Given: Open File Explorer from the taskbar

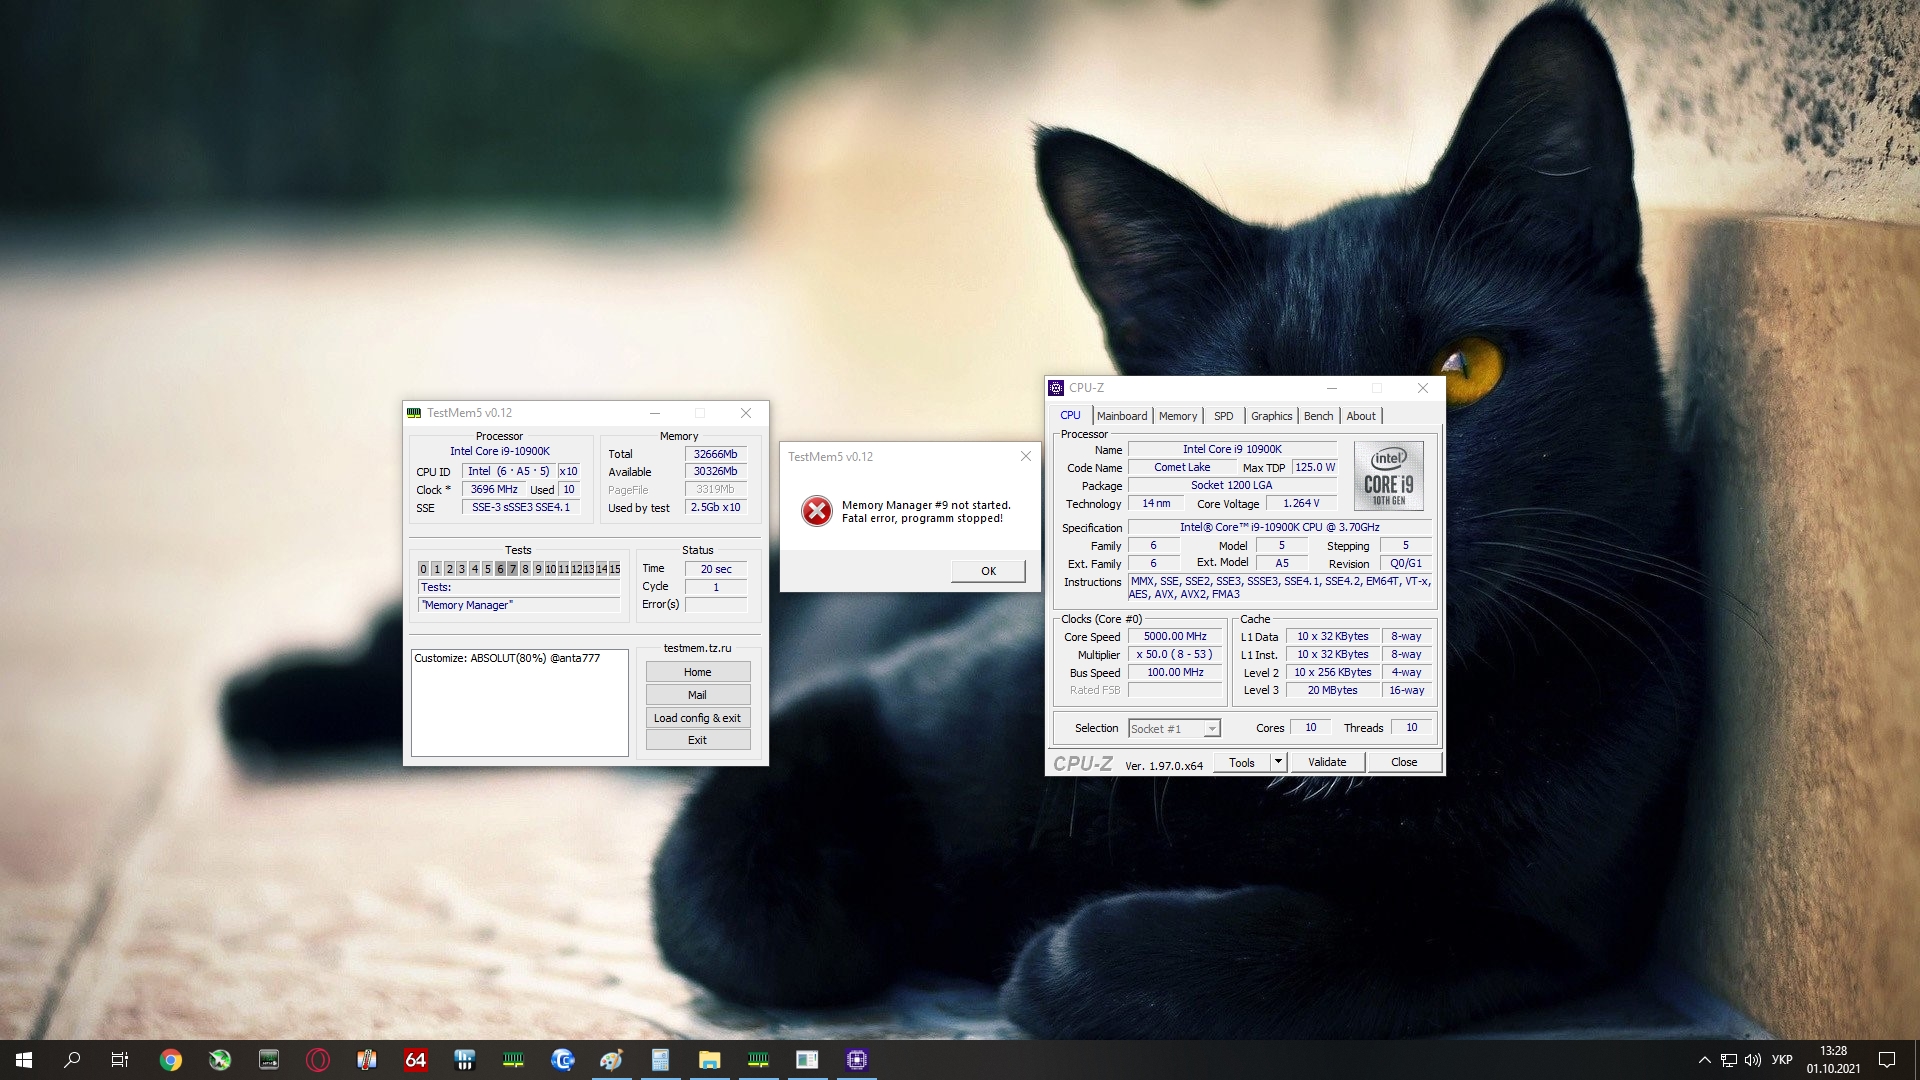Looking at the screenshot, I should (709, 1060).
